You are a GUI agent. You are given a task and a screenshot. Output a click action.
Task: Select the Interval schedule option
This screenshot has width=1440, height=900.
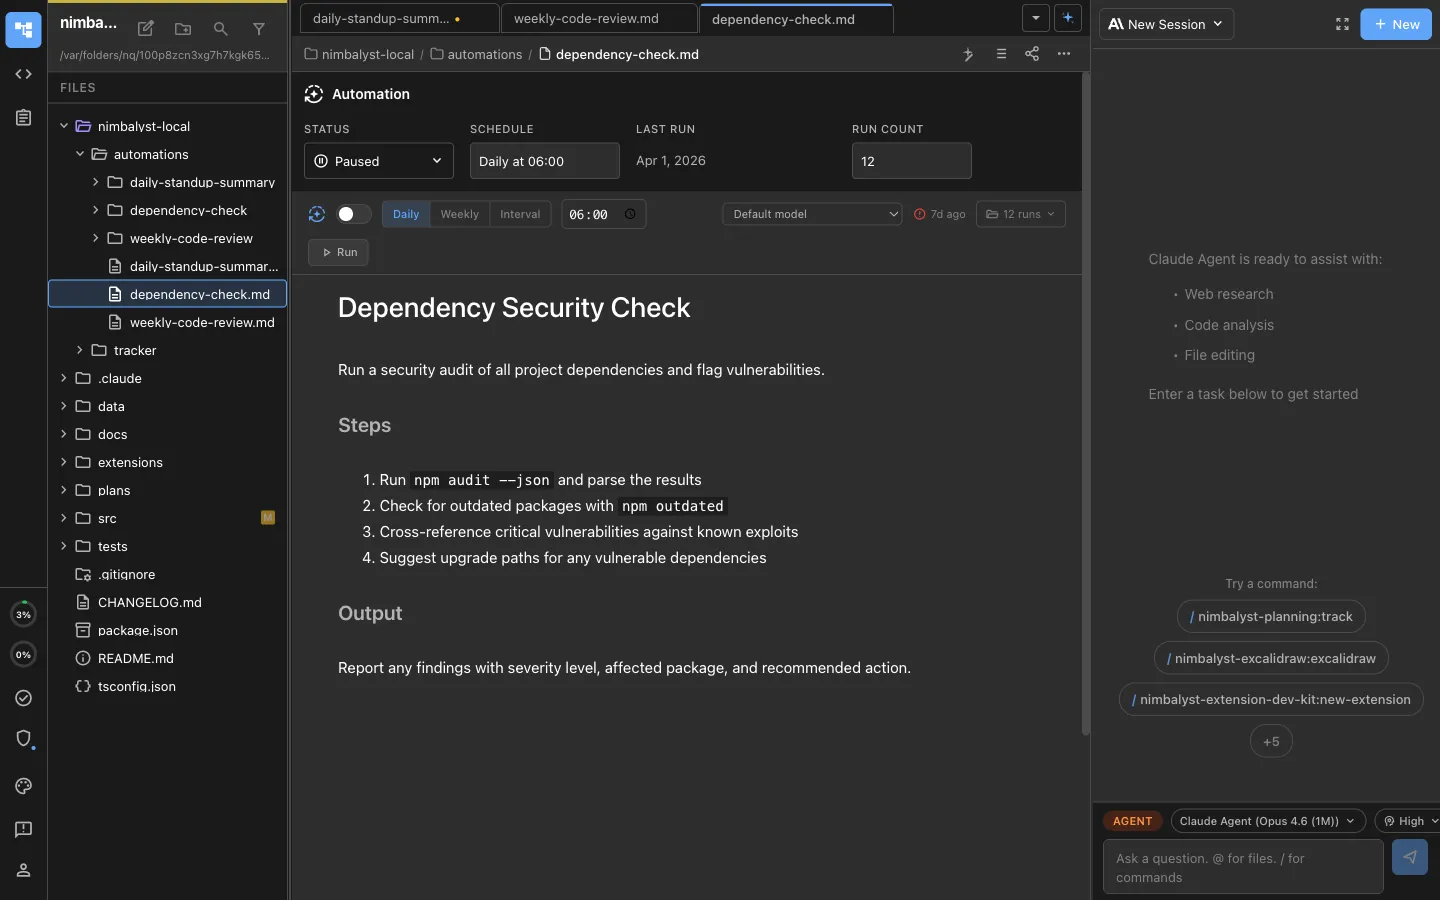(x=520, y=214)
